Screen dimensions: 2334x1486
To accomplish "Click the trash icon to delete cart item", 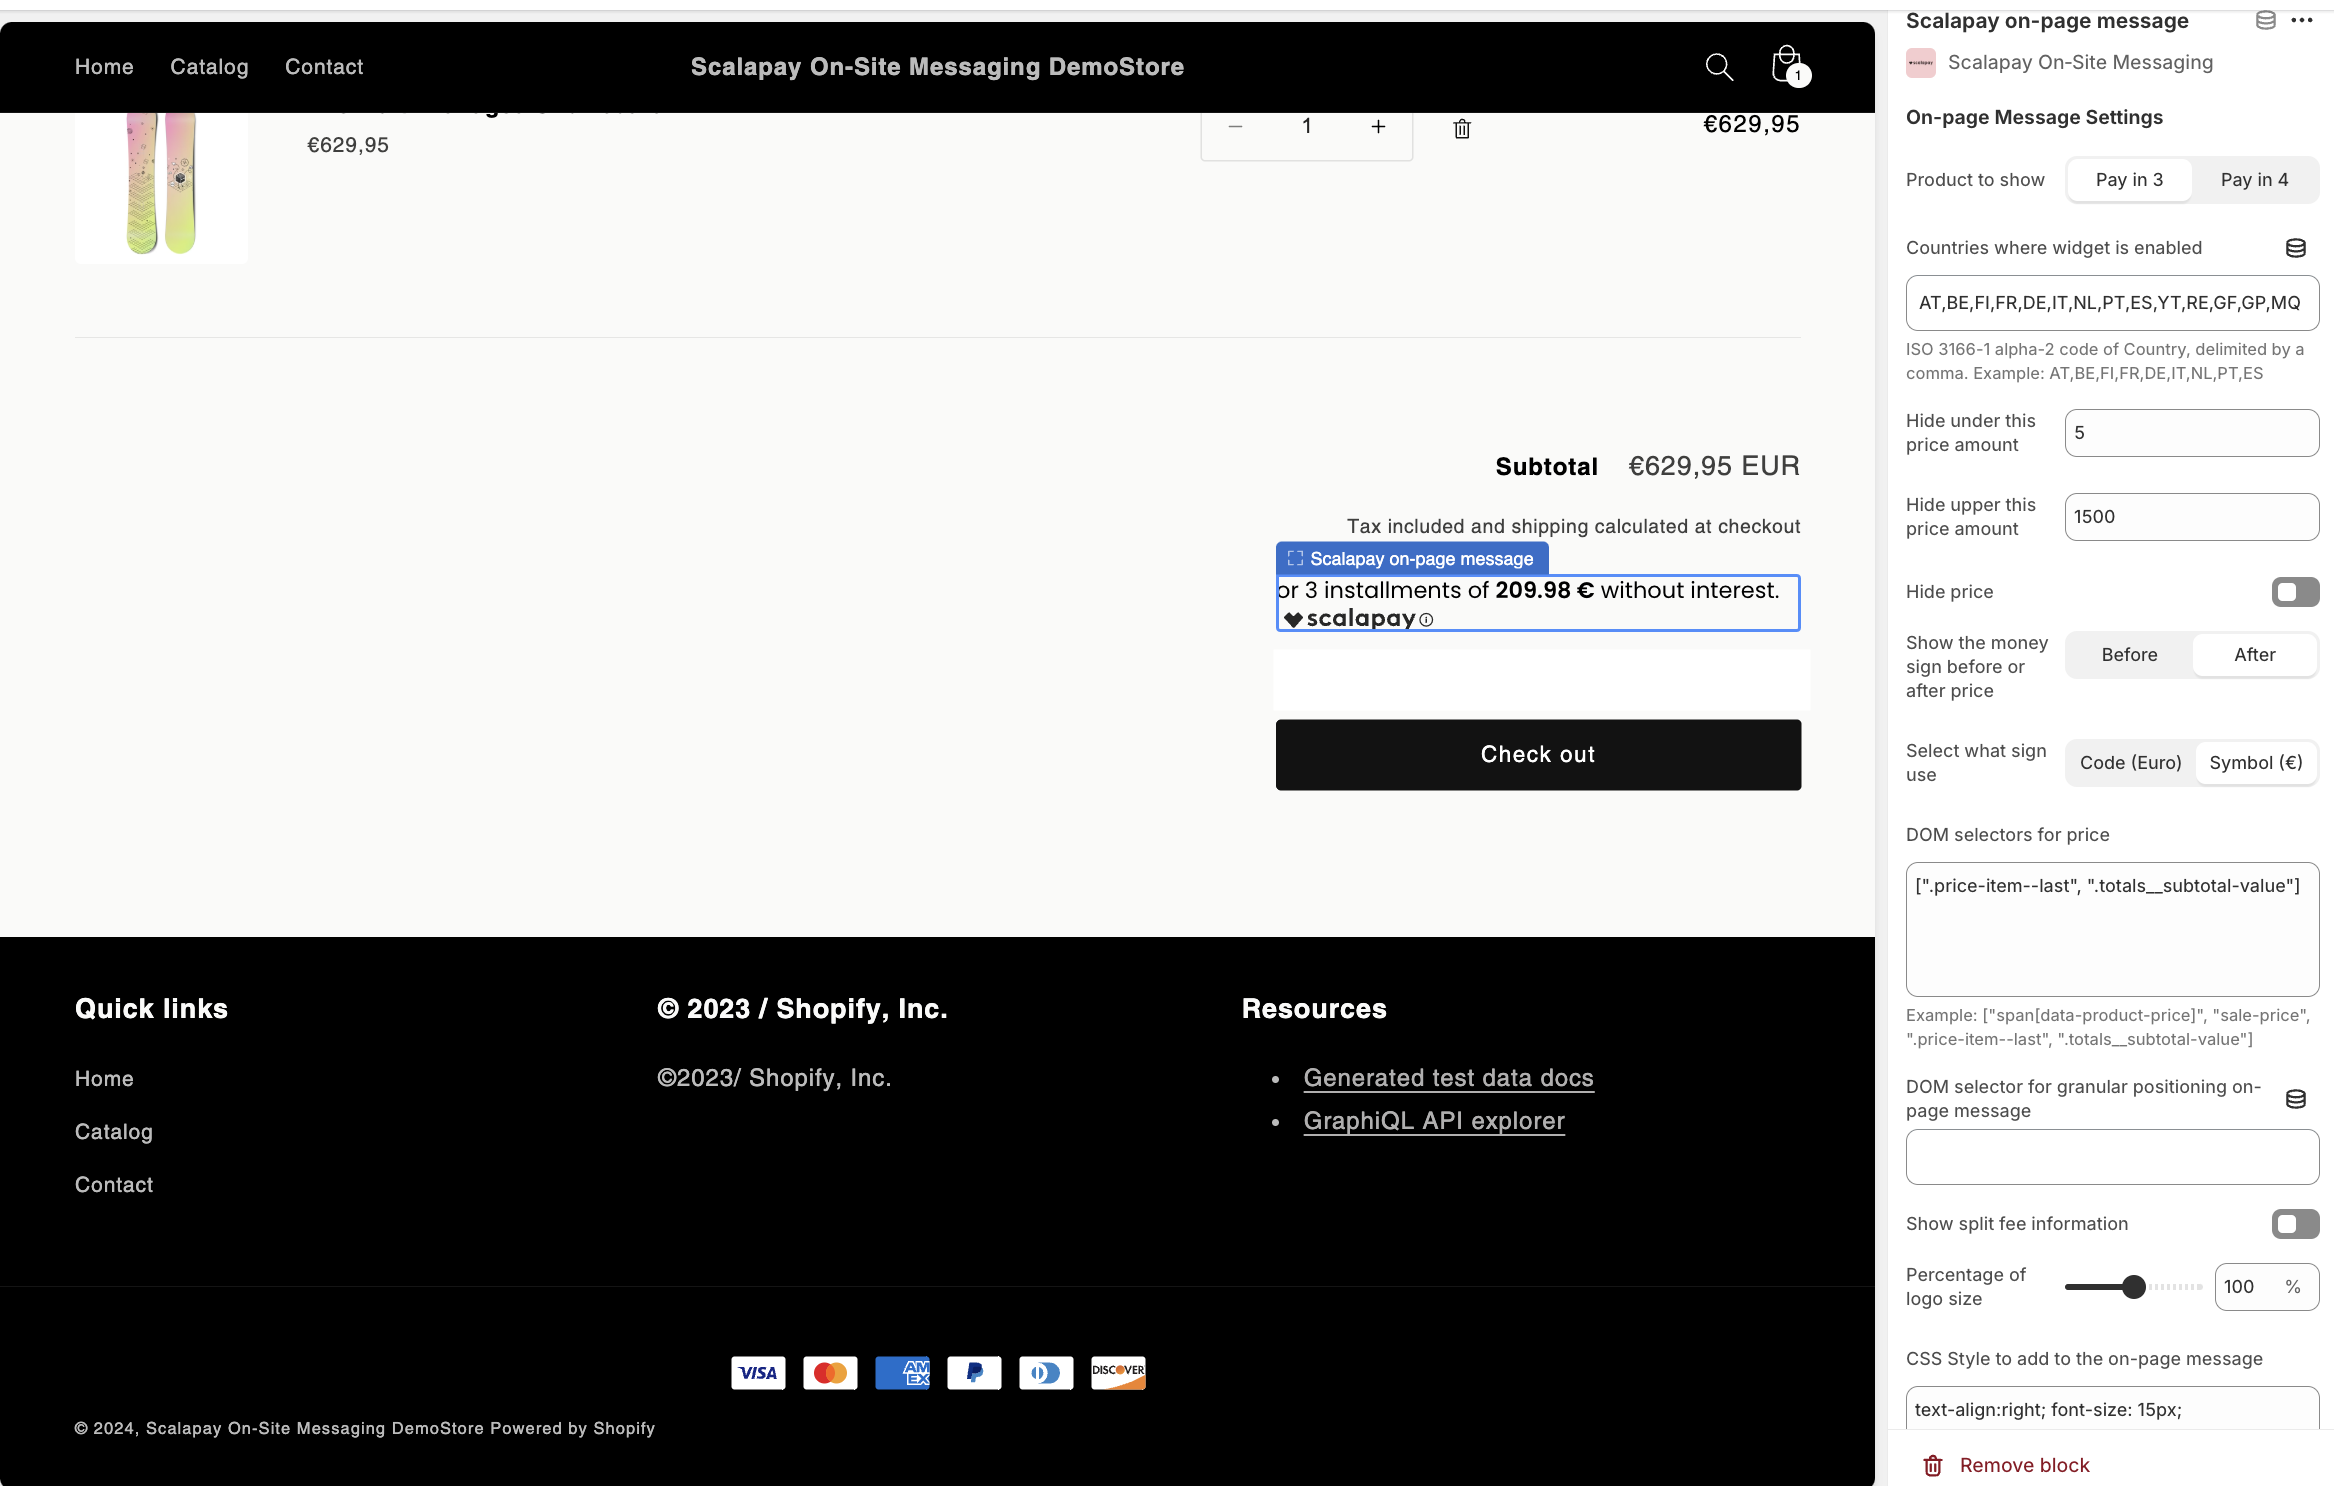I will coord(1461,128).
